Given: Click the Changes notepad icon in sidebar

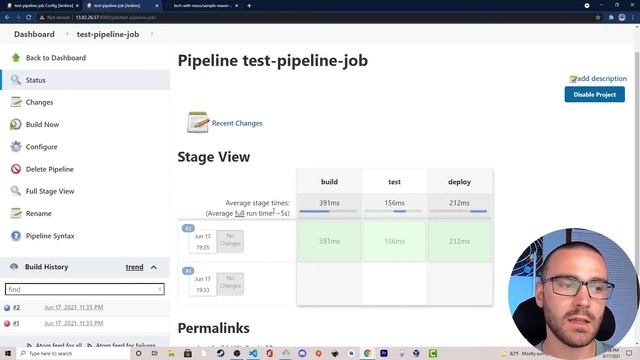Looking at the screenshot, I should tap(16, 102).
